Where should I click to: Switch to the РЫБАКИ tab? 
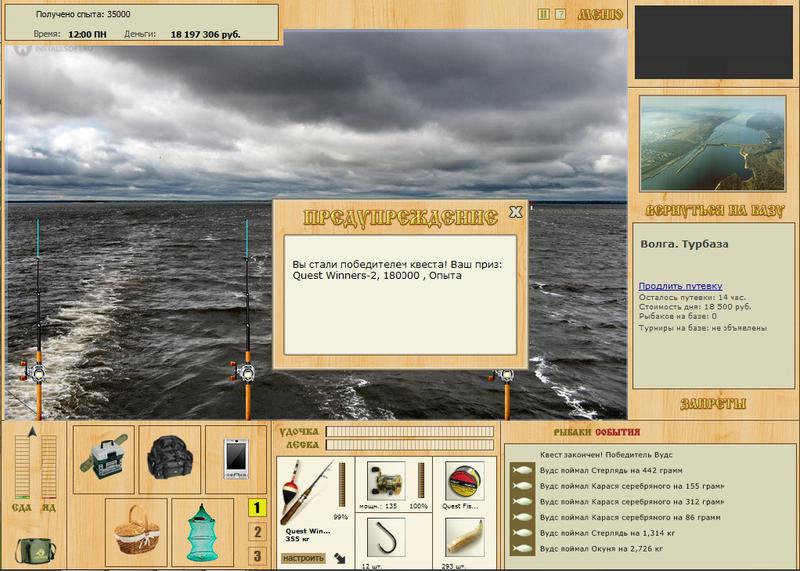[x=572, y=432]
